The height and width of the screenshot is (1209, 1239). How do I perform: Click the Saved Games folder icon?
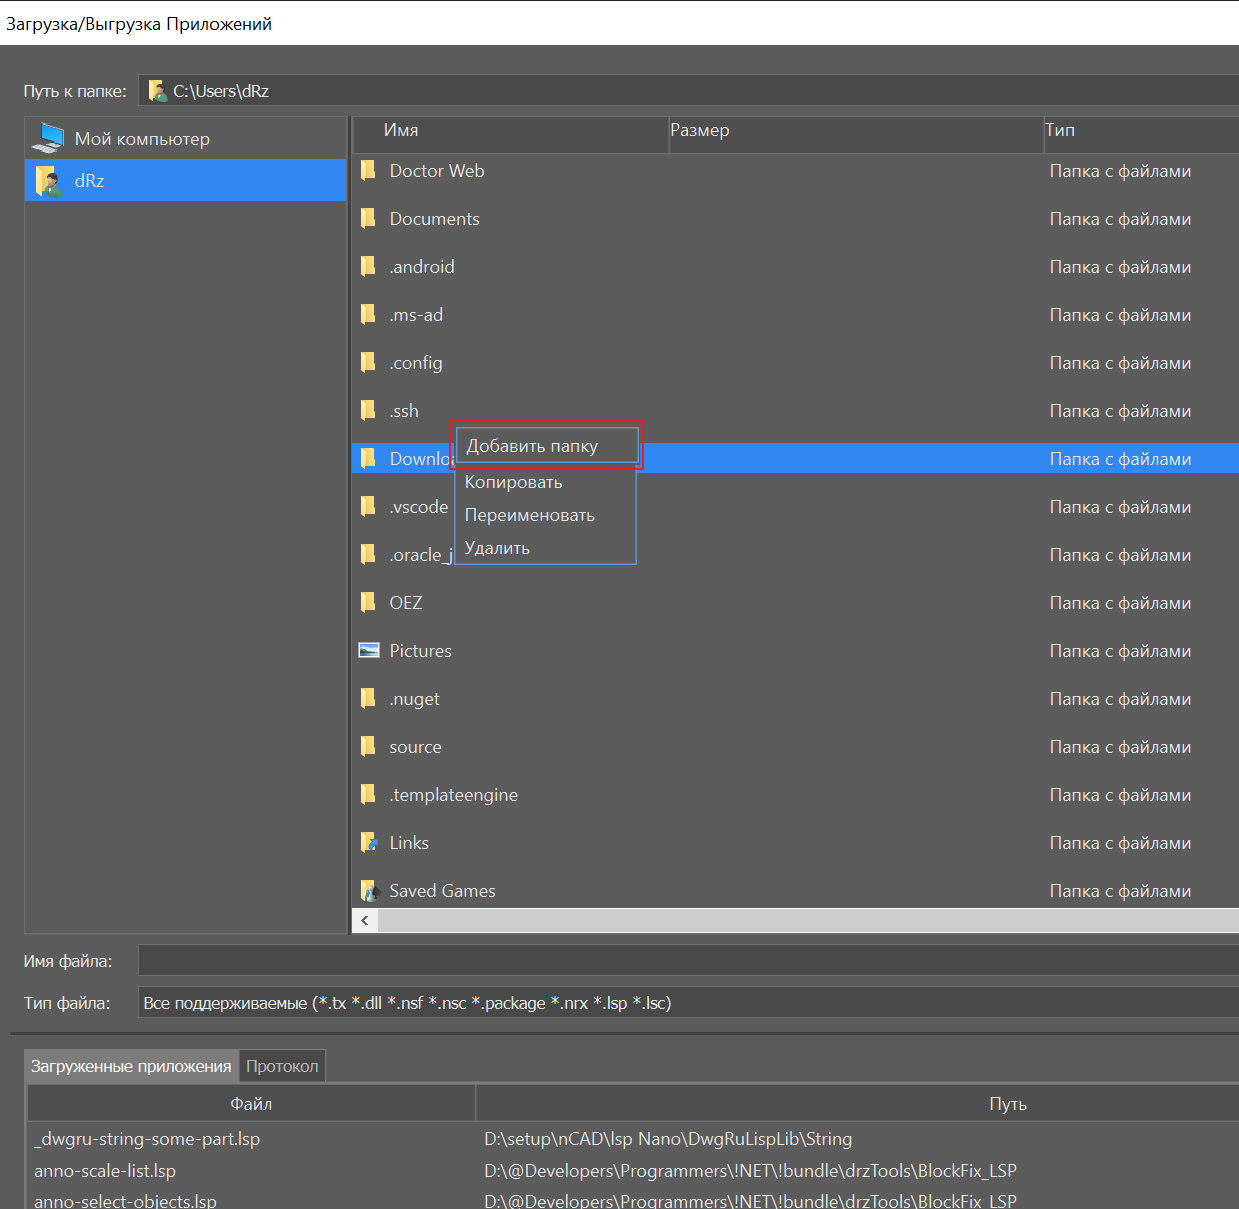tap(369, 891)
